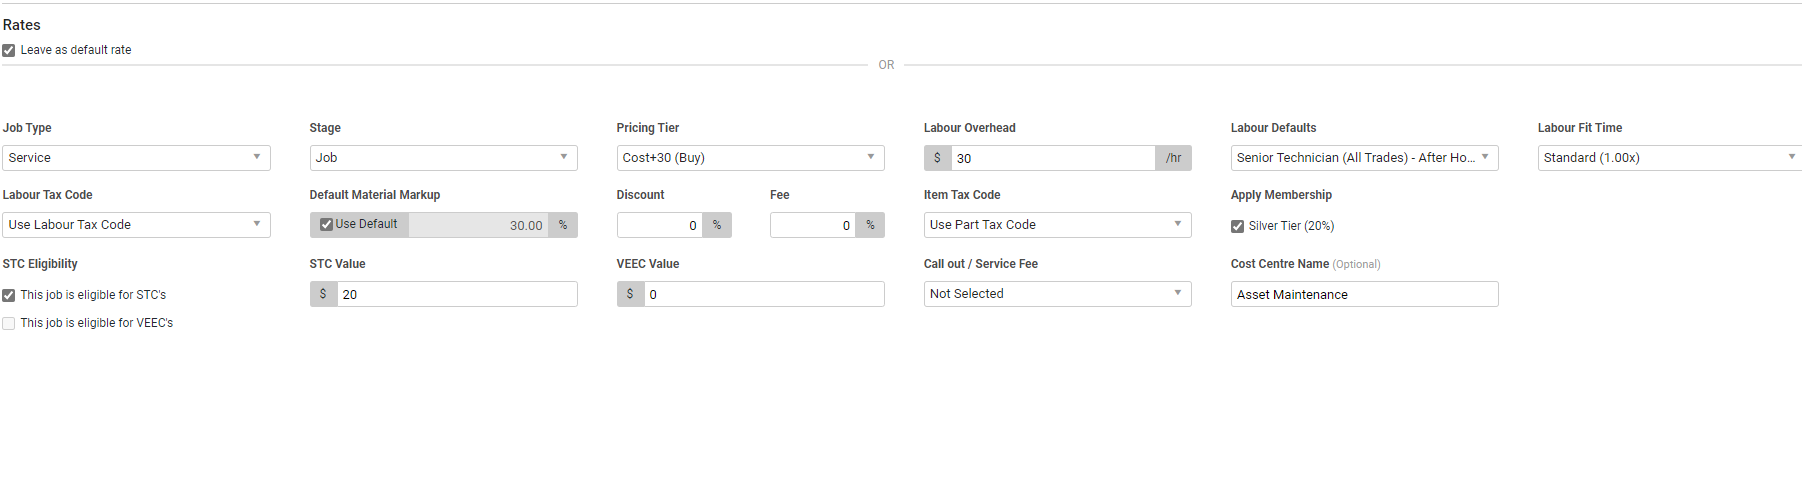This screenshot has width=1802, height=498.
Task: Click the Cost Centre Name field
Action: pyautogui.click(x=1364, y=294)
